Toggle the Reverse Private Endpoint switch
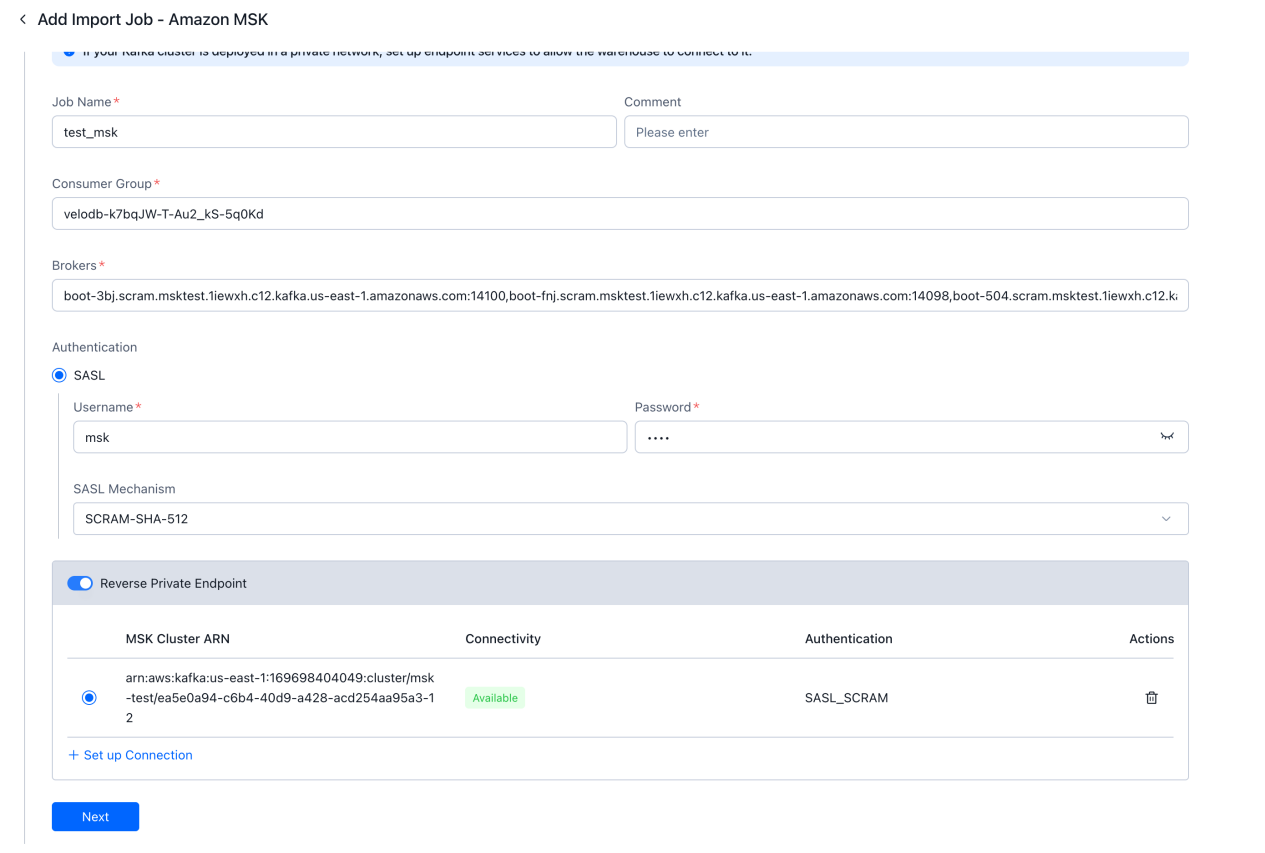The height and width of the screenshot is (853, 1265). coord(80,583)
